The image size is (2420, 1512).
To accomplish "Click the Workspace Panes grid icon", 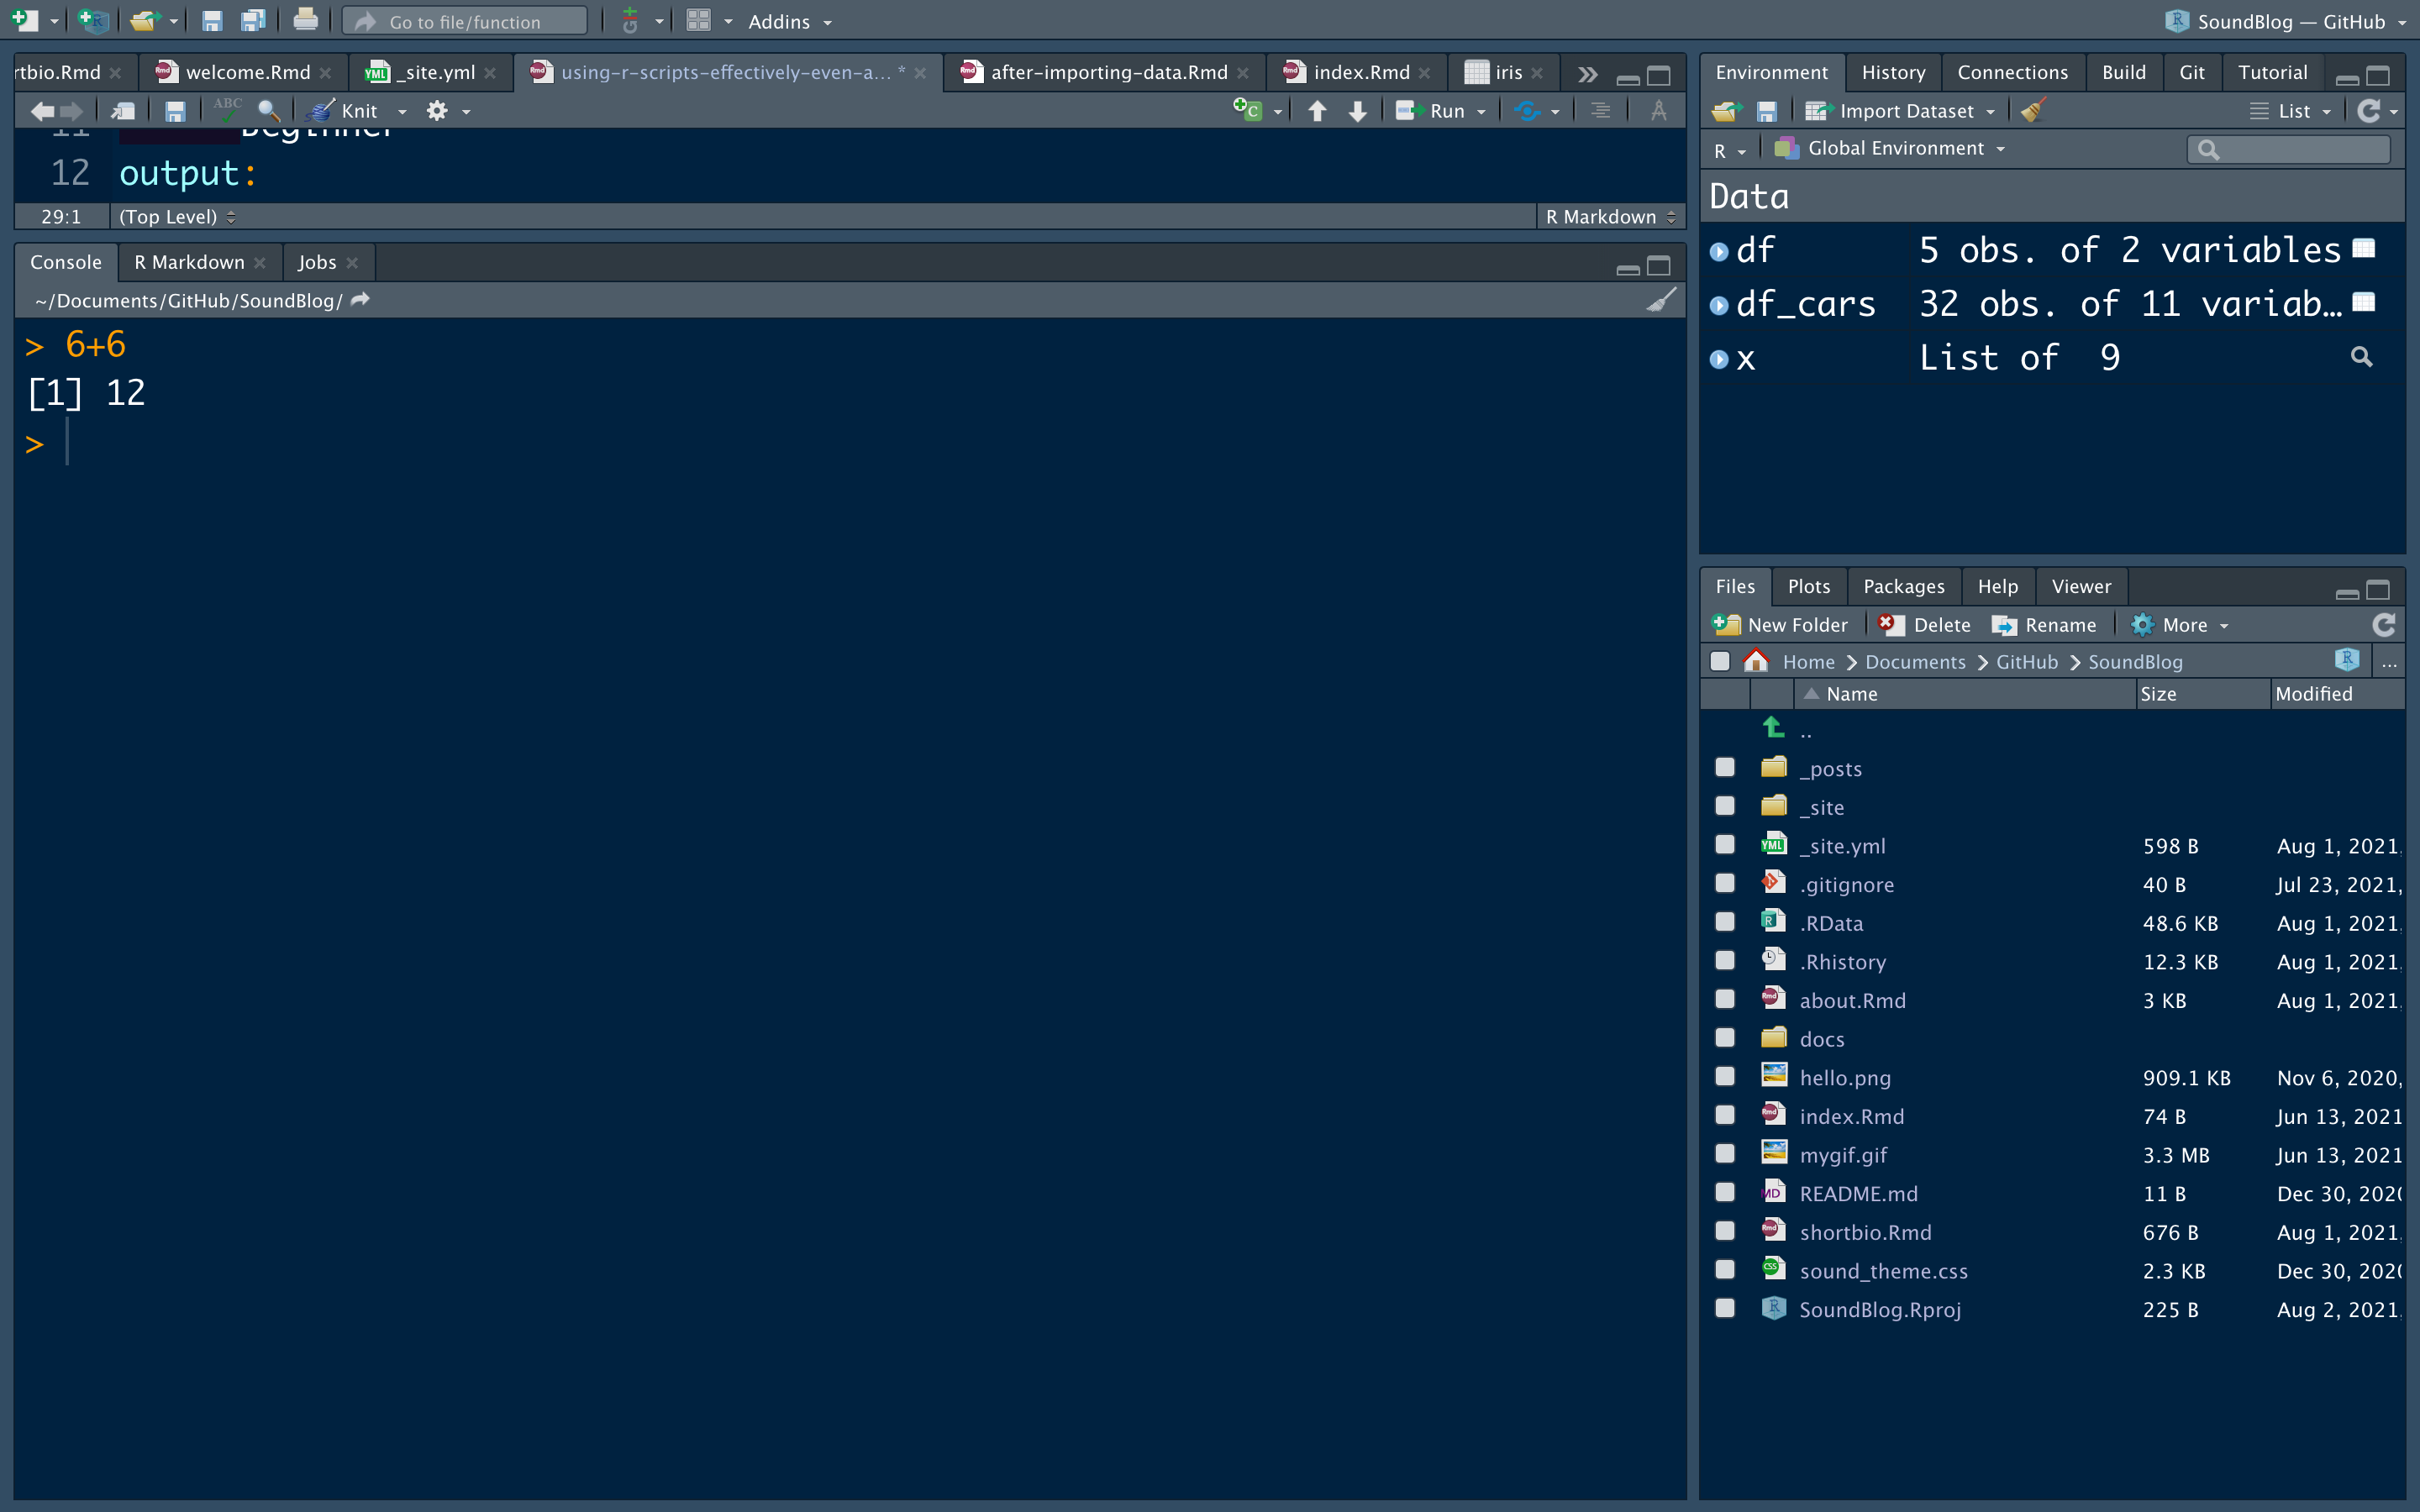I will pyautogui.click(x=699, y=20).
